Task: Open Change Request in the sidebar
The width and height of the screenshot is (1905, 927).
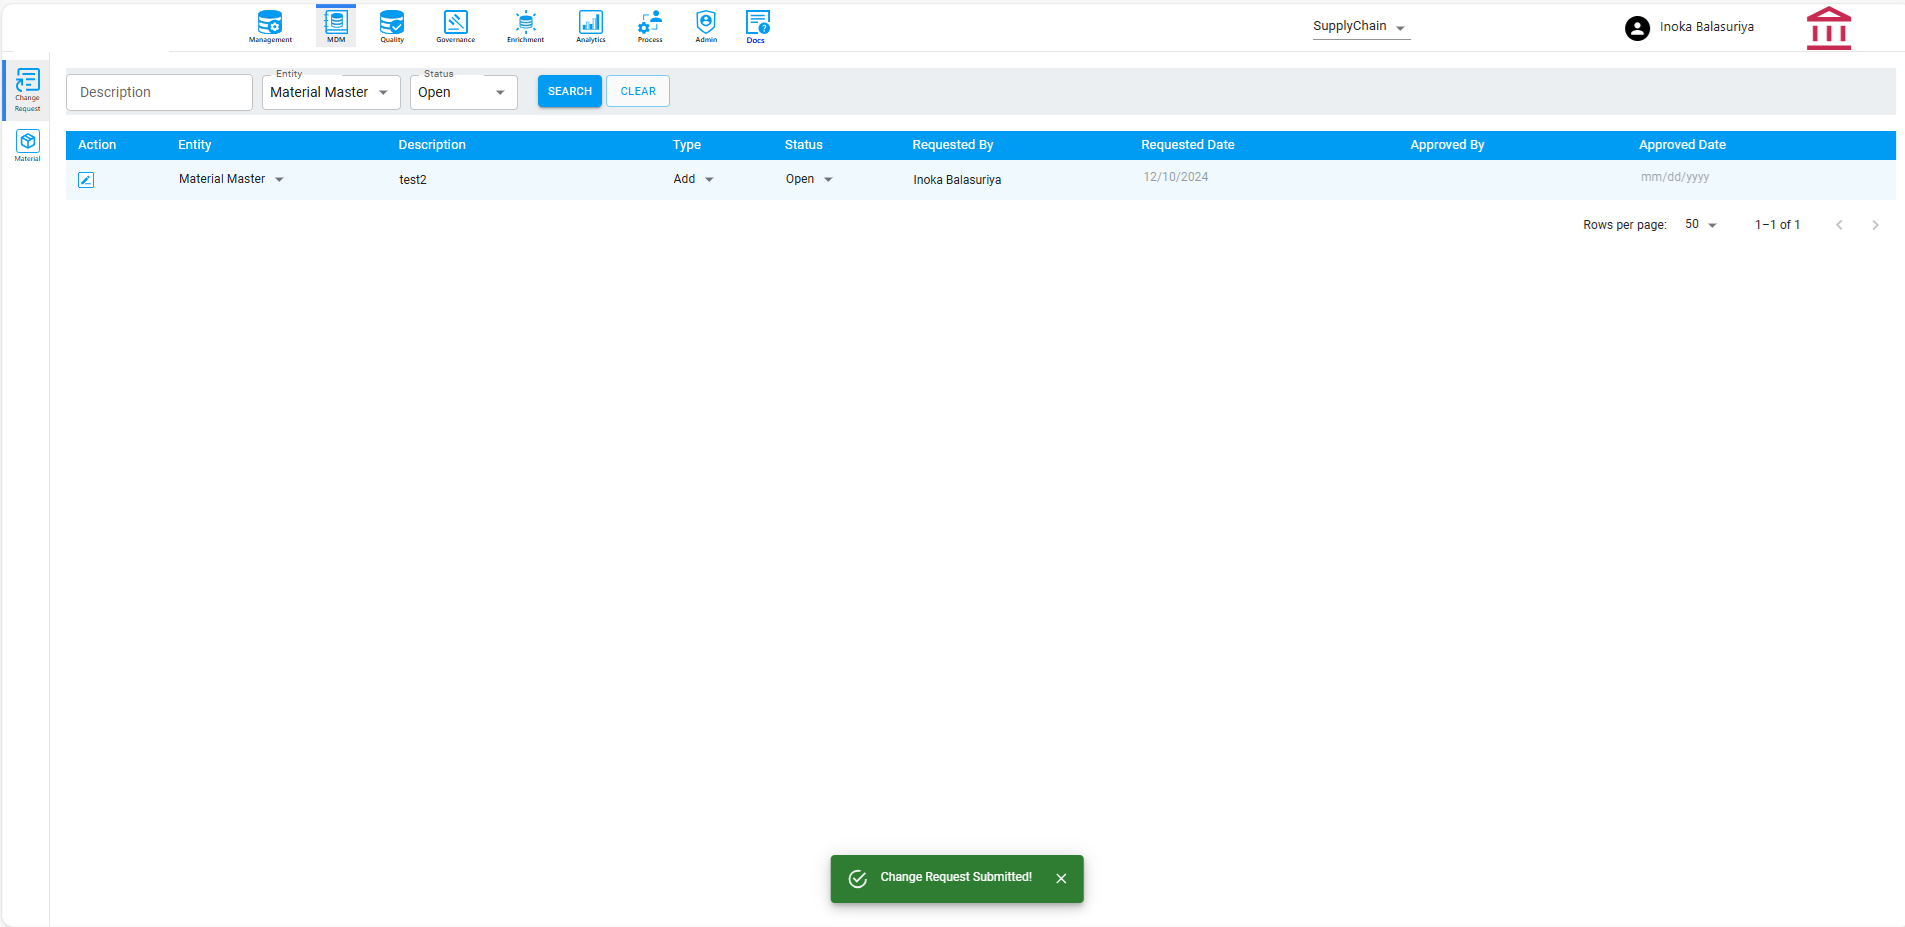Action: [28, 90]
